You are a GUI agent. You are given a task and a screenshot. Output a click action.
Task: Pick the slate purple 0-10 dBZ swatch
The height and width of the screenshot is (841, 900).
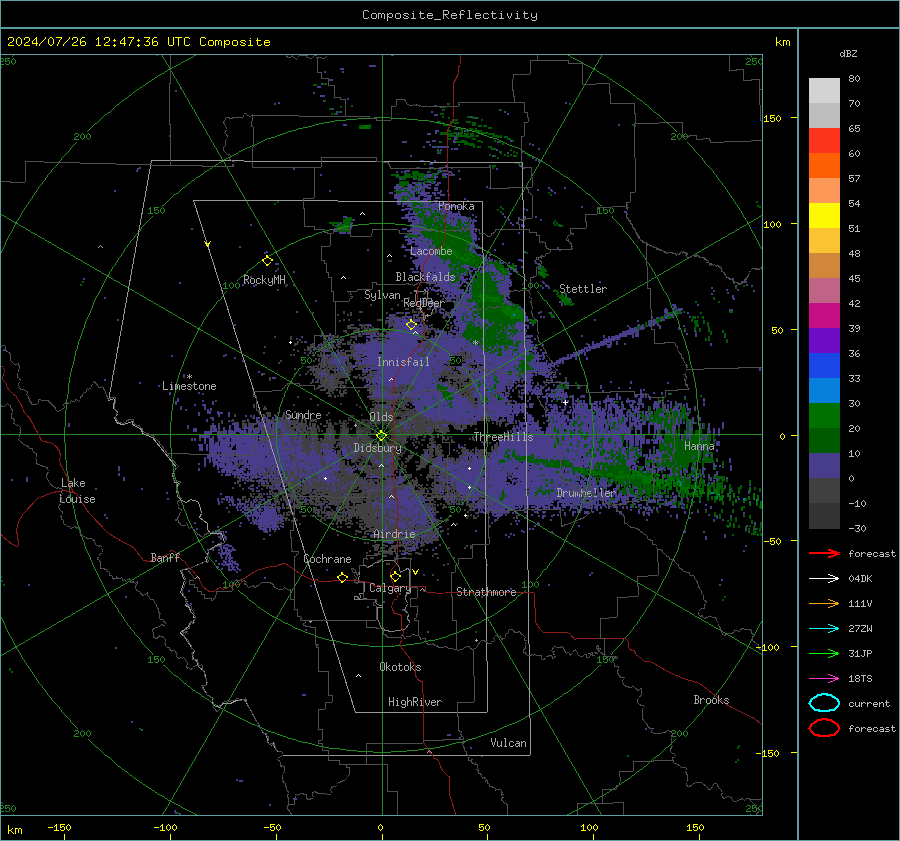click(824, 465)
